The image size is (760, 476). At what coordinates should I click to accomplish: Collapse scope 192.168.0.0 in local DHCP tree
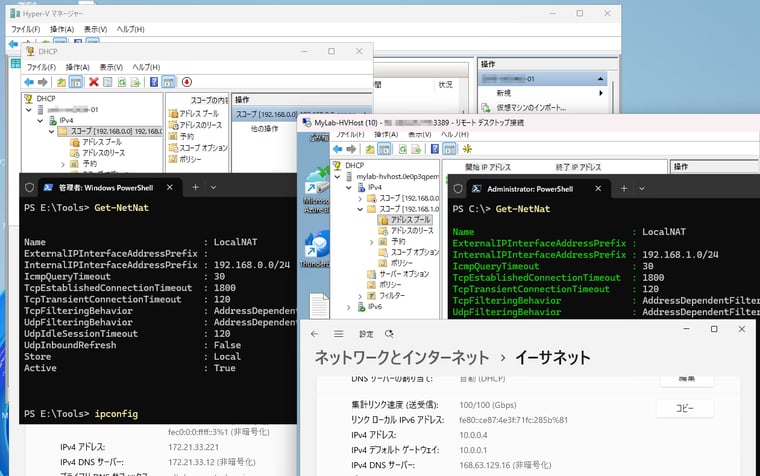point(51,131)
